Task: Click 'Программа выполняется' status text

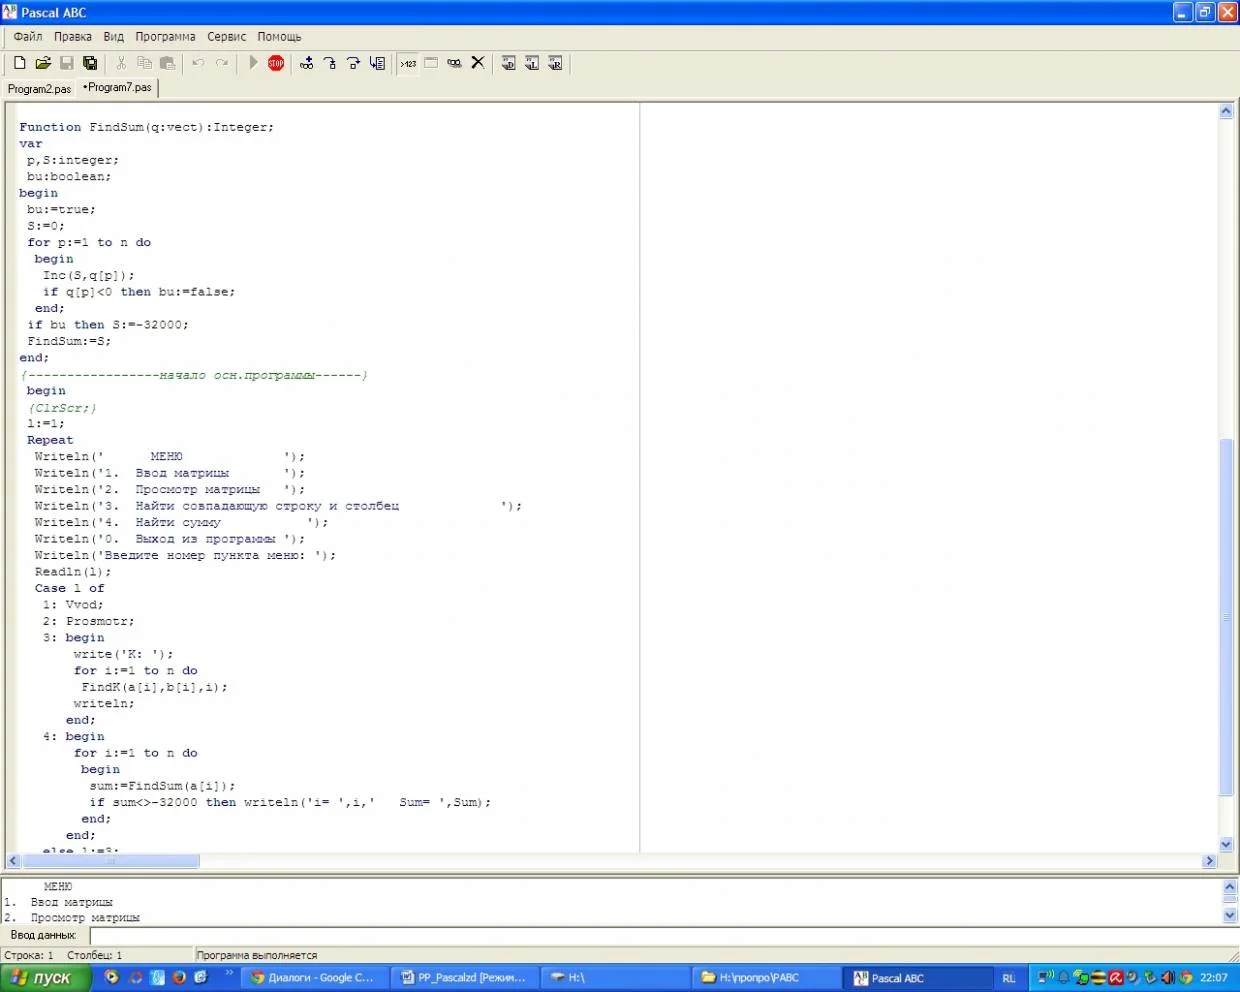Action: click(257, 955)
